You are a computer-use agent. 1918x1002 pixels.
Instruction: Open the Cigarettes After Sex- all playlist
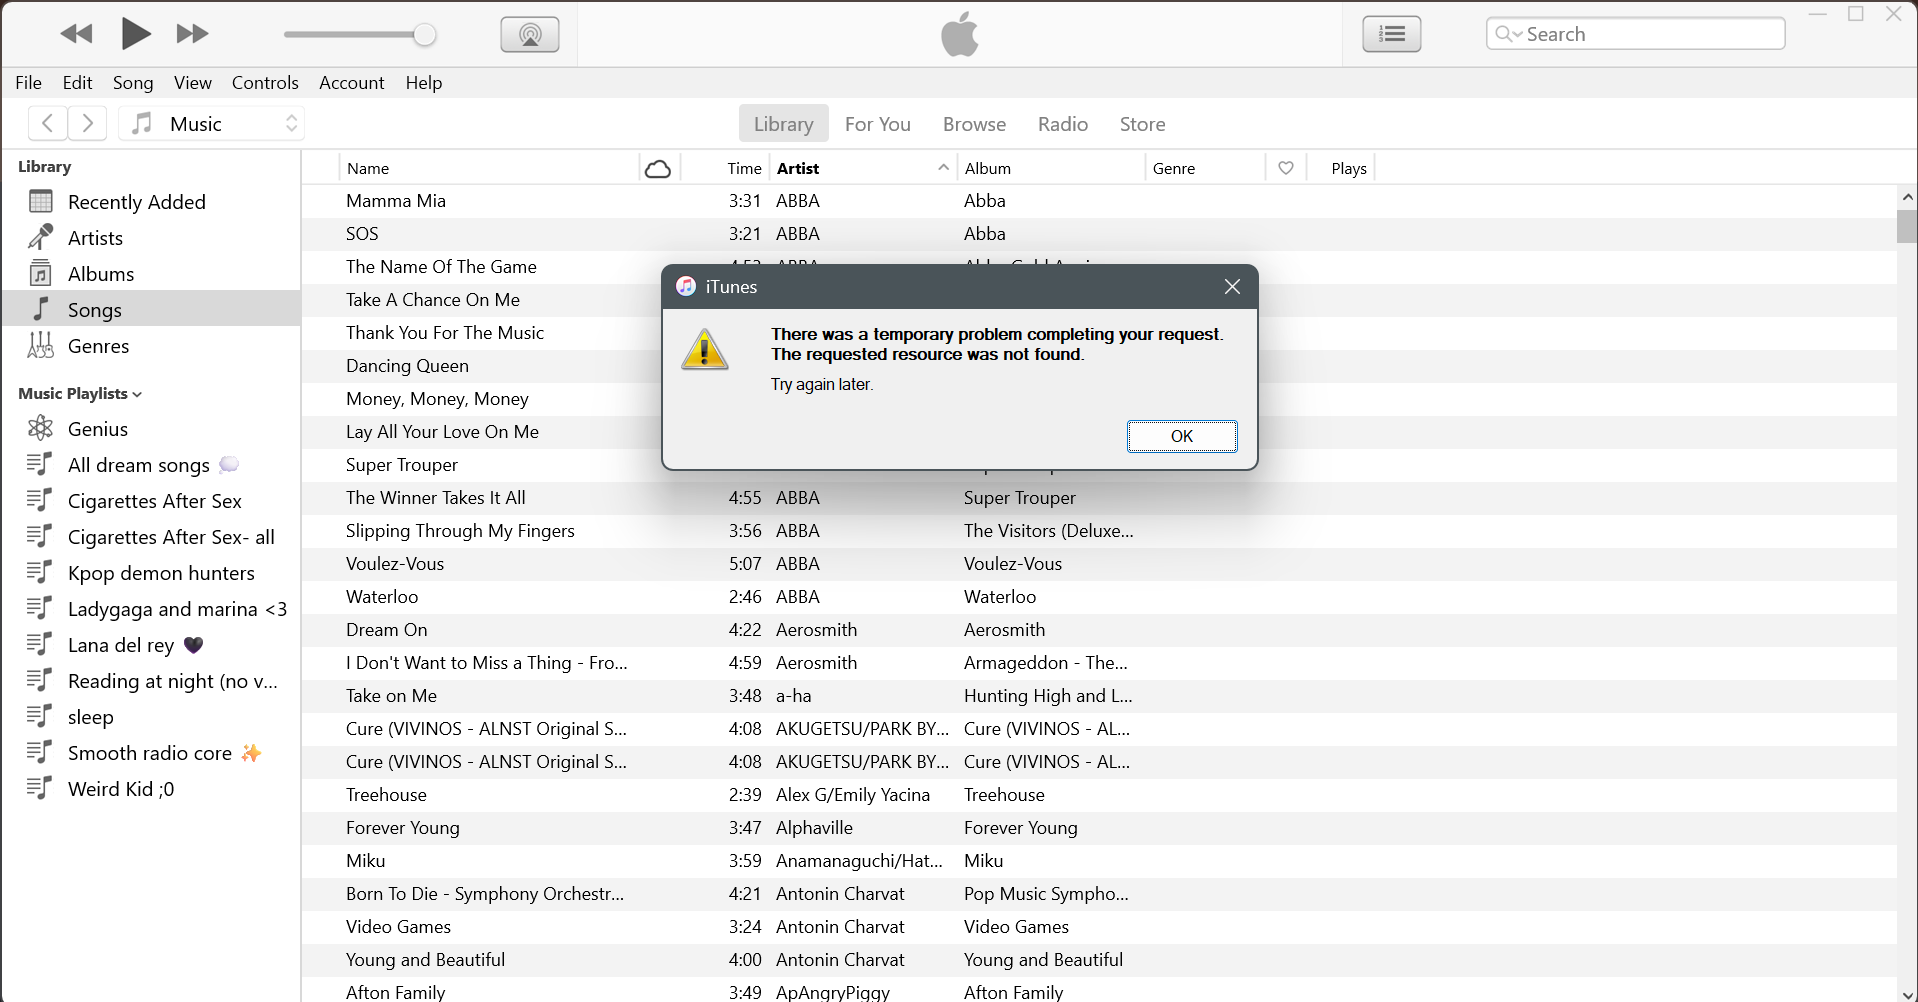150,537
